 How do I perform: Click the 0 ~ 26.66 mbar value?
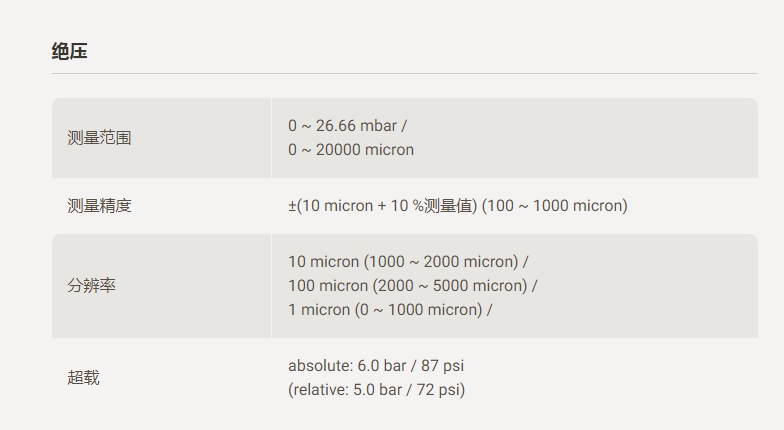pos(342,126)
